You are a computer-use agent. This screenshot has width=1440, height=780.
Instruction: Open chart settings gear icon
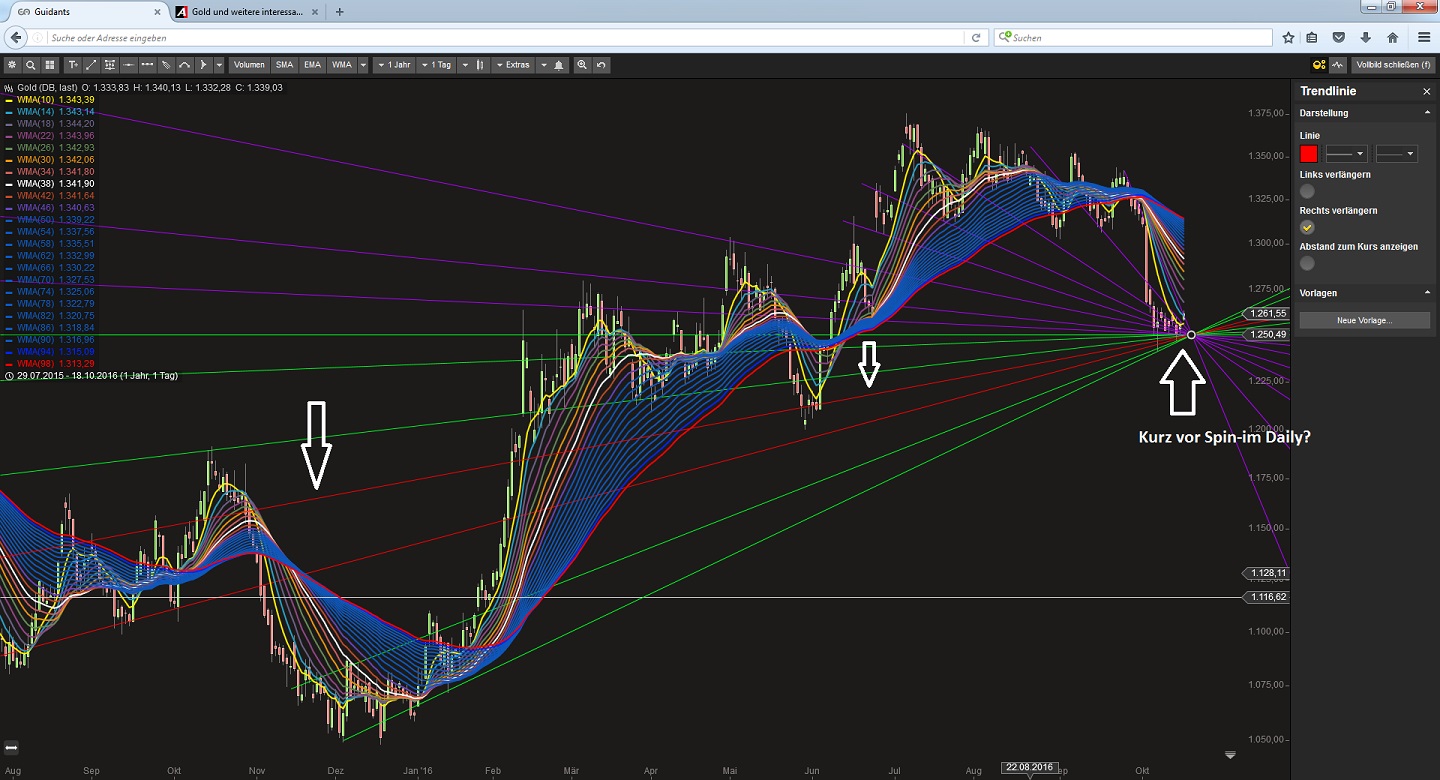[x=12, y=65]
